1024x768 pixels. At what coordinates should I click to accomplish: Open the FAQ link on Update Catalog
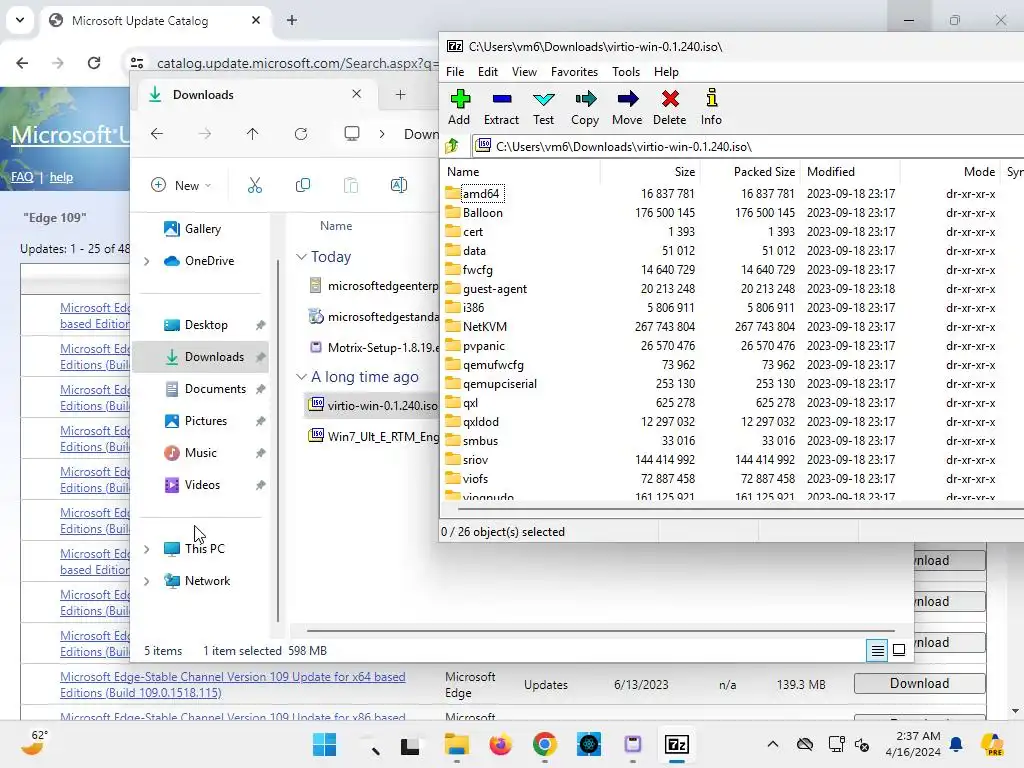coord(22,177)
